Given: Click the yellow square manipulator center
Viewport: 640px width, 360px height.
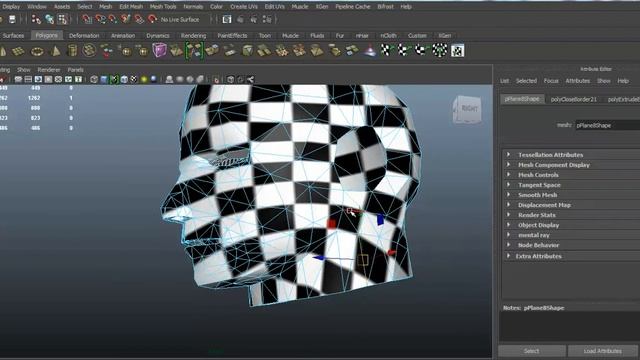Looking at the screenshot, I should [363, 260].
